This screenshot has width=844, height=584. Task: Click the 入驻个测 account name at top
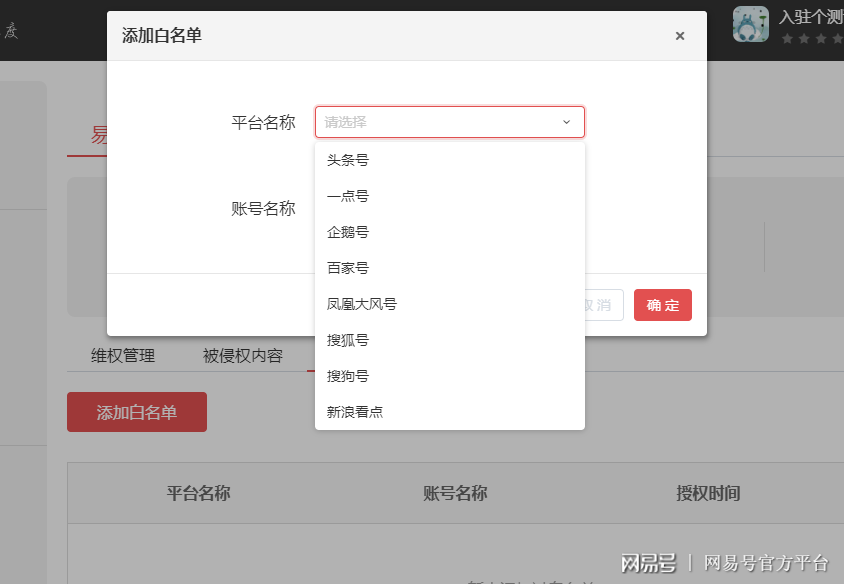811,17
